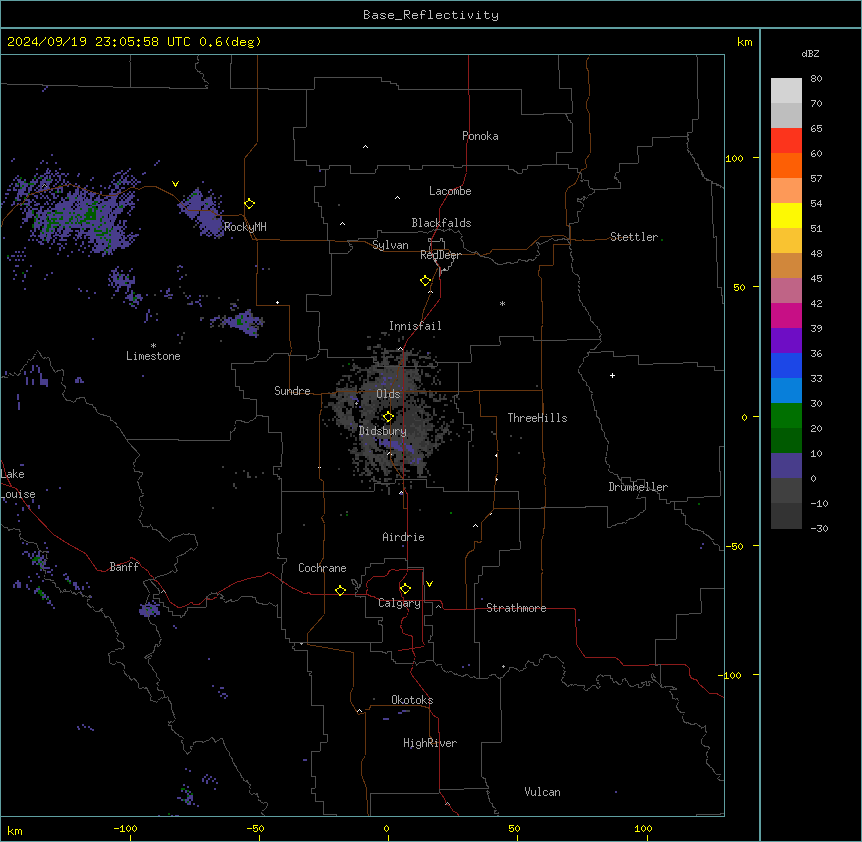Select the Airdrie label

pyautogui.click(x=404, y=537)
